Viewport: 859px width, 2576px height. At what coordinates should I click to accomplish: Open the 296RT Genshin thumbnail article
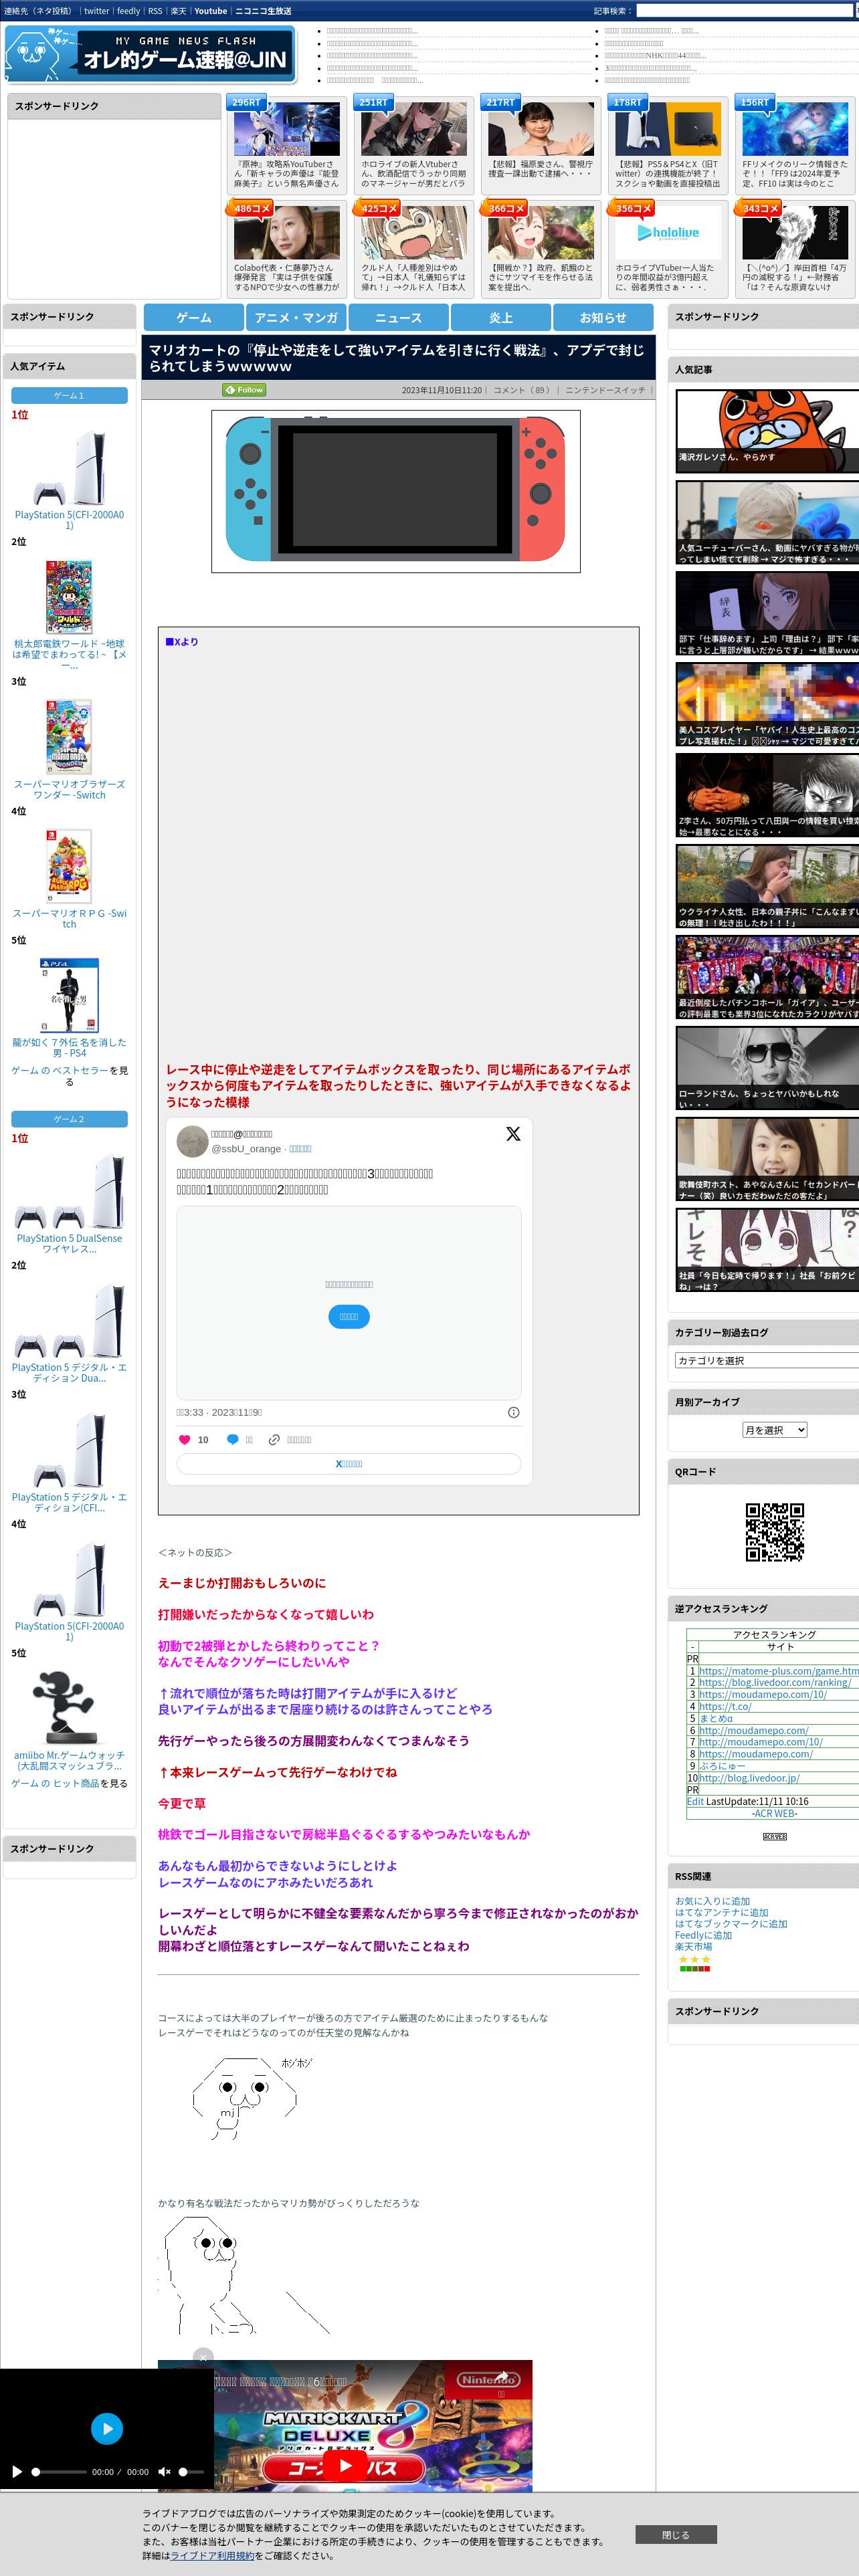(x=287, y=129)
